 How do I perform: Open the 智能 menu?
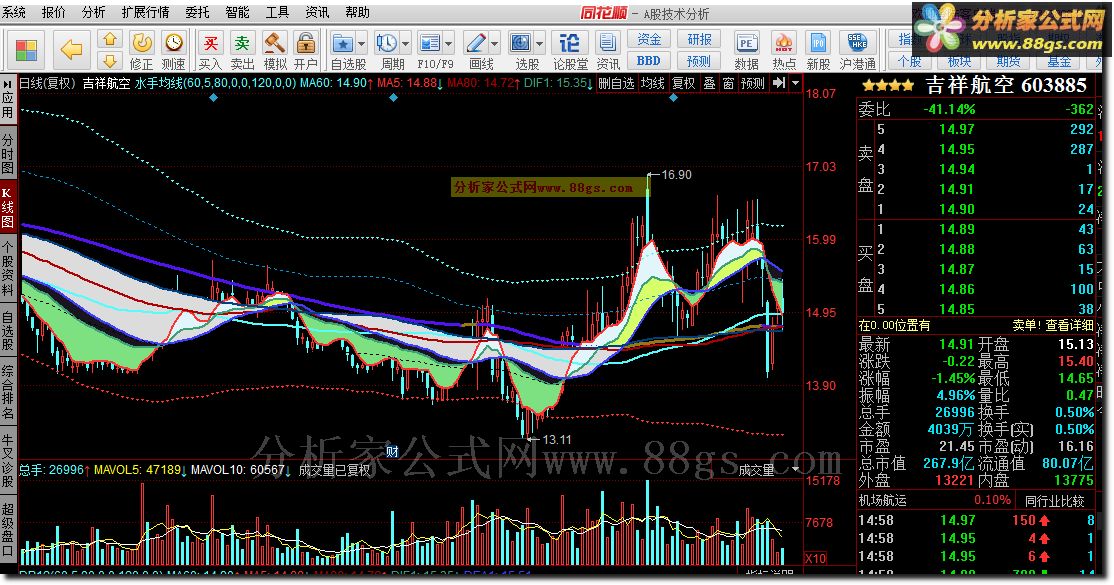(237, 12)
